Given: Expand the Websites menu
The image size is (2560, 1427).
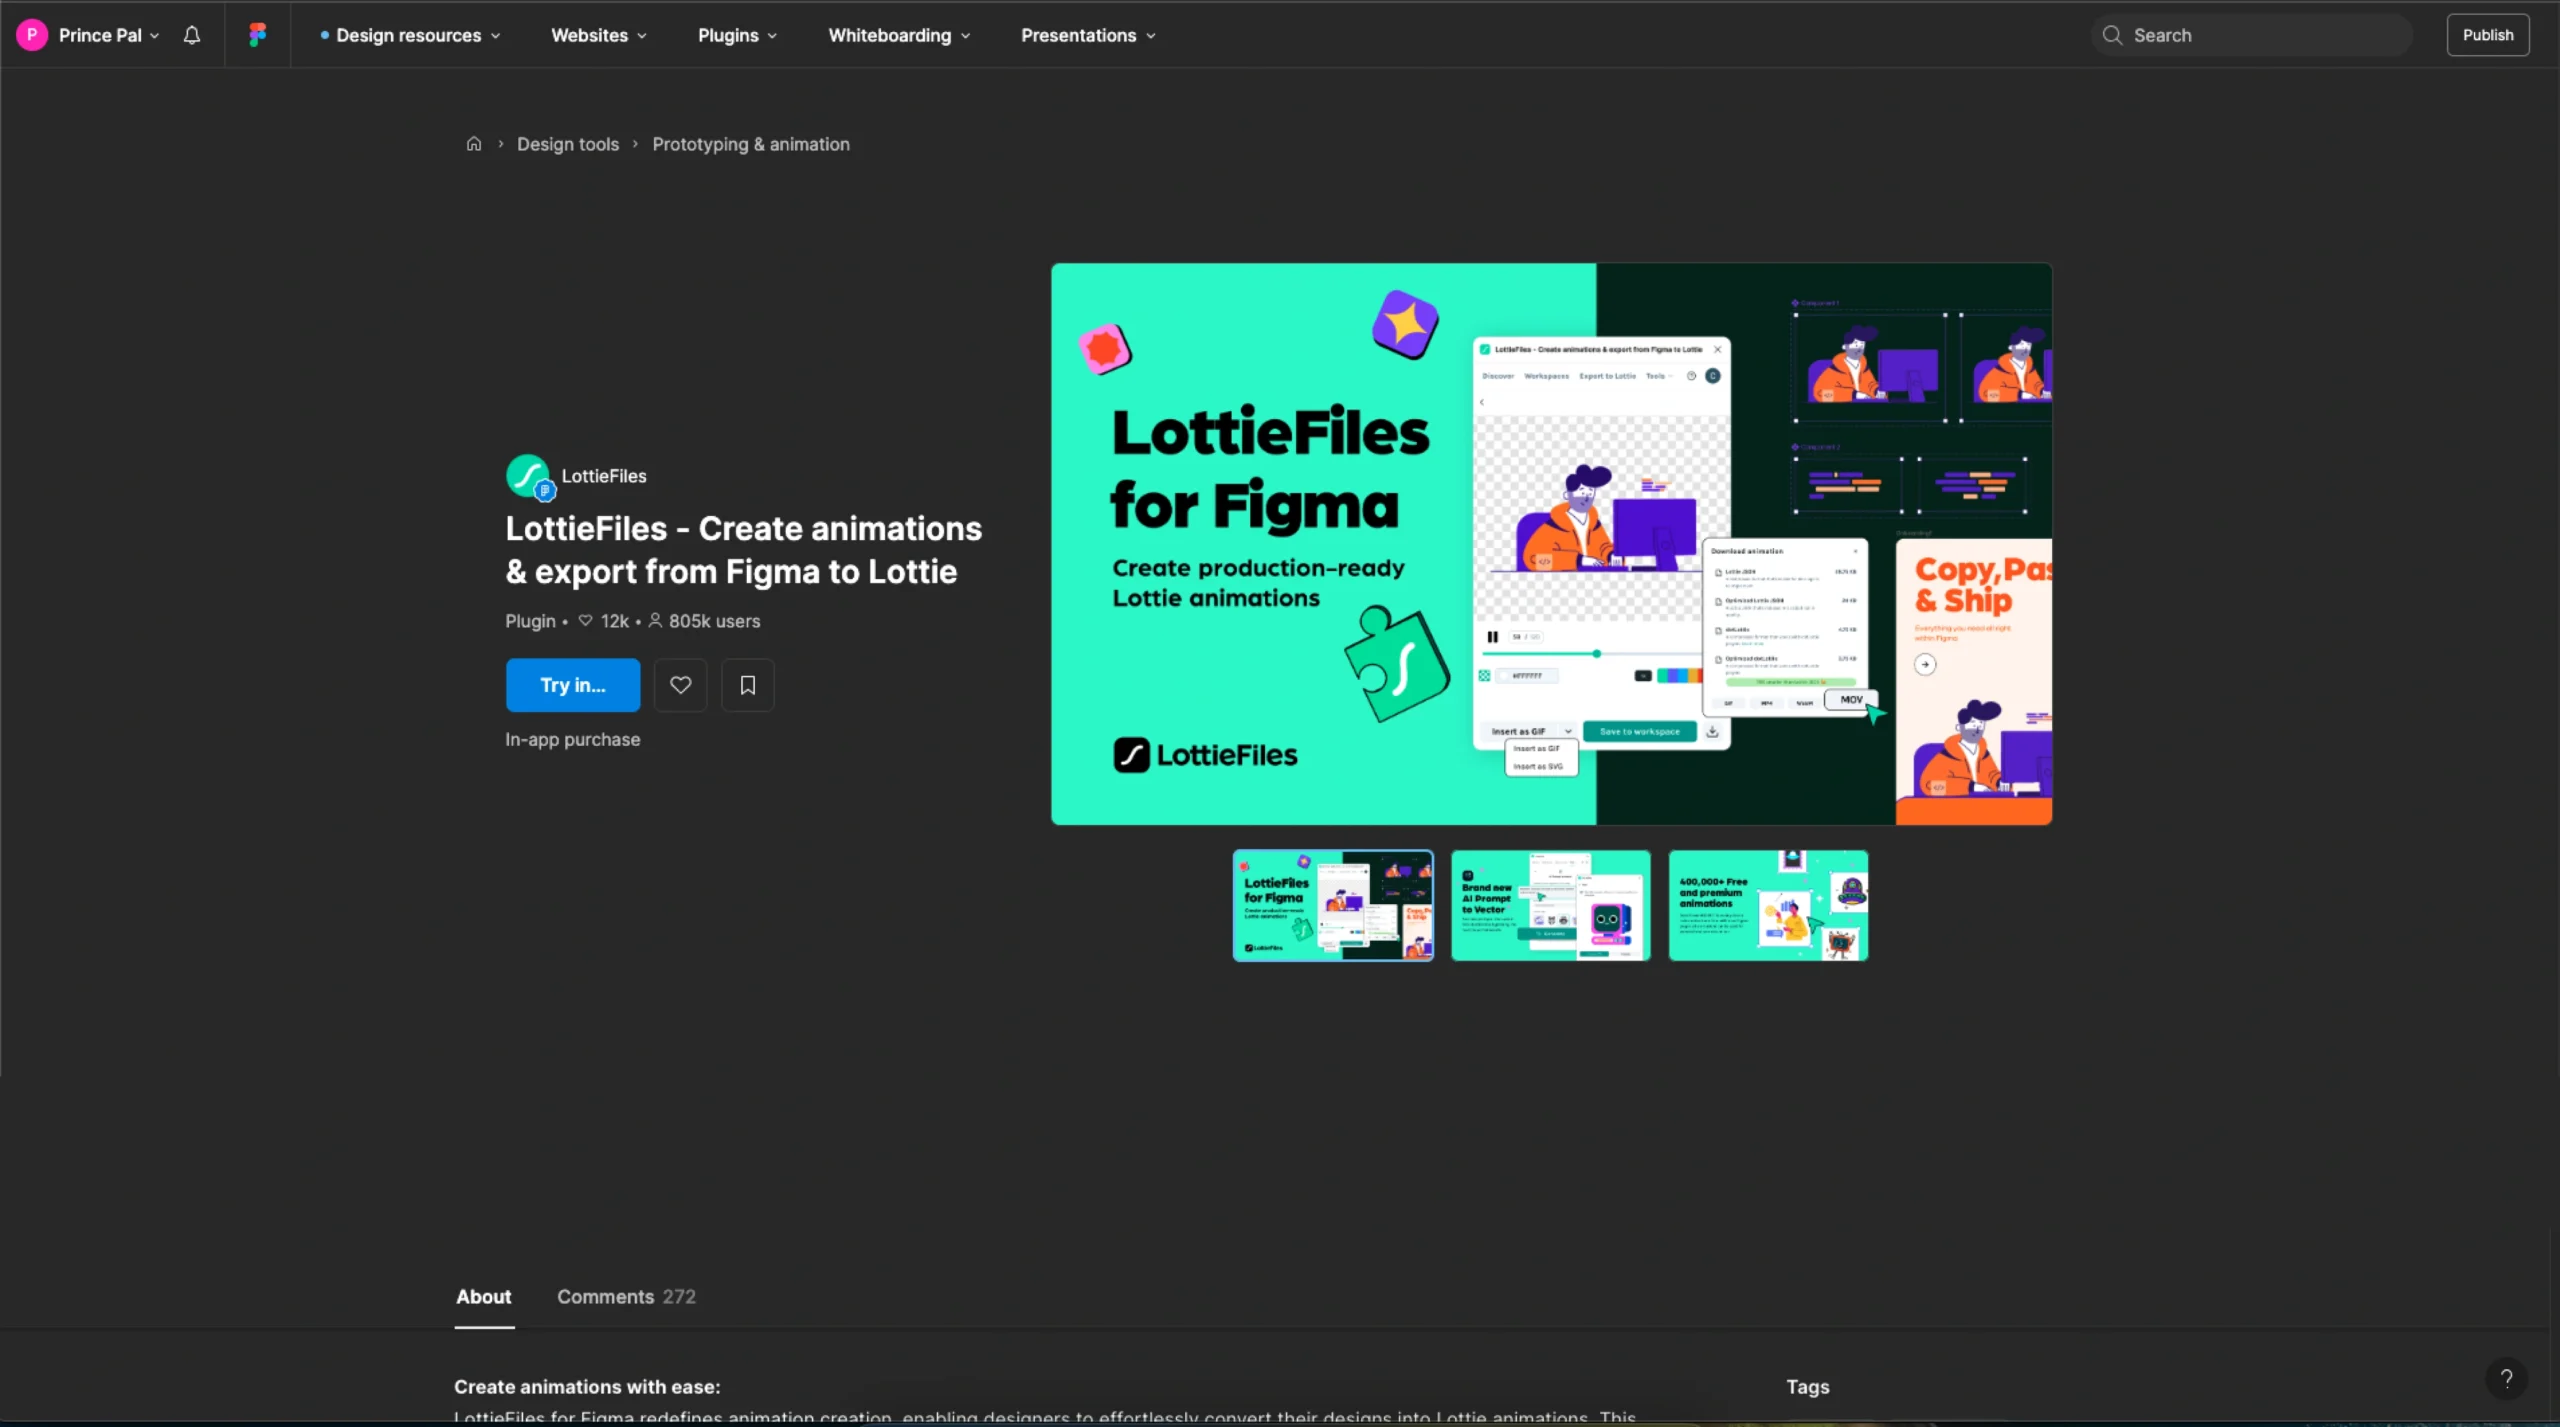Looking at the screenshot, I should 599,35.
